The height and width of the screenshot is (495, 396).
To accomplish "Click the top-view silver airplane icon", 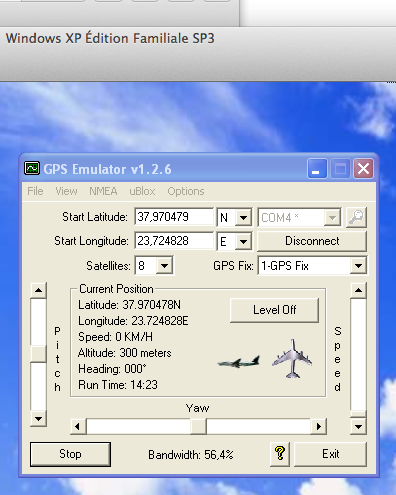I will coord(292,359).
